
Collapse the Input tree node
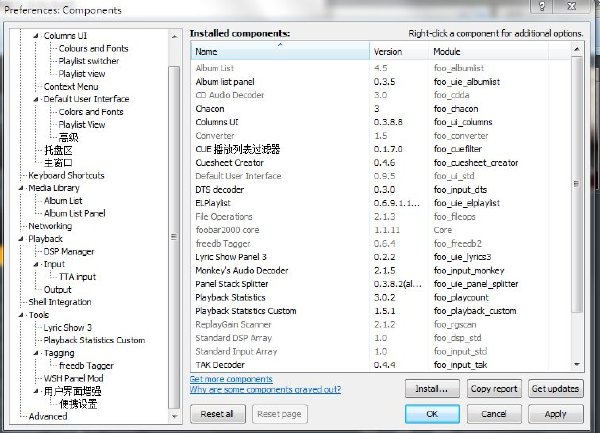pyautogui.click(x=36, y=264)
